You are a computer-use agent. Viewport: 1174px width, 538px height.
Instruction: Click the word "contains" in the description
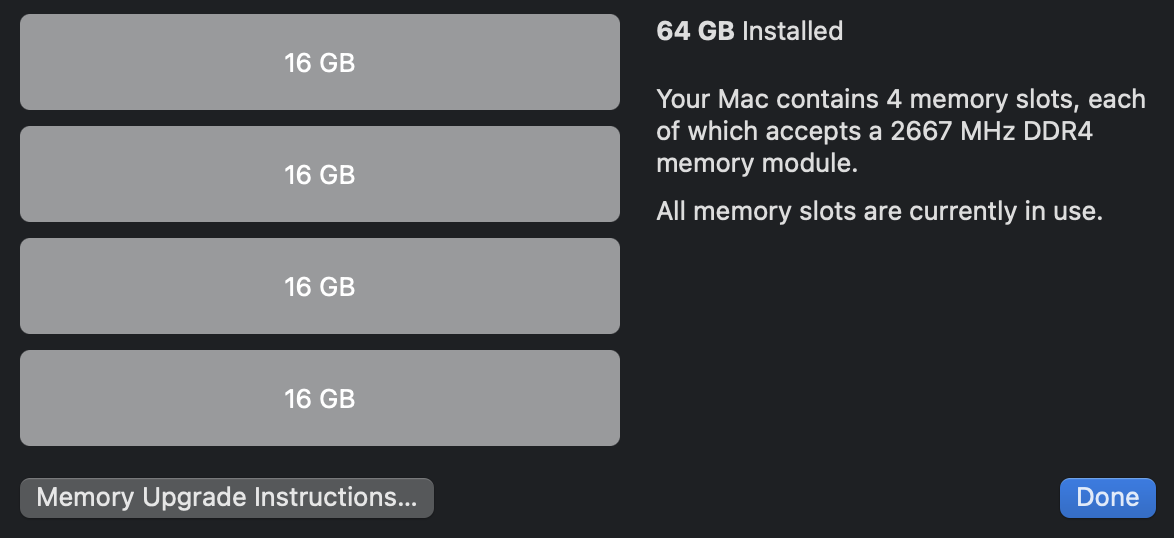pos(826,99)
